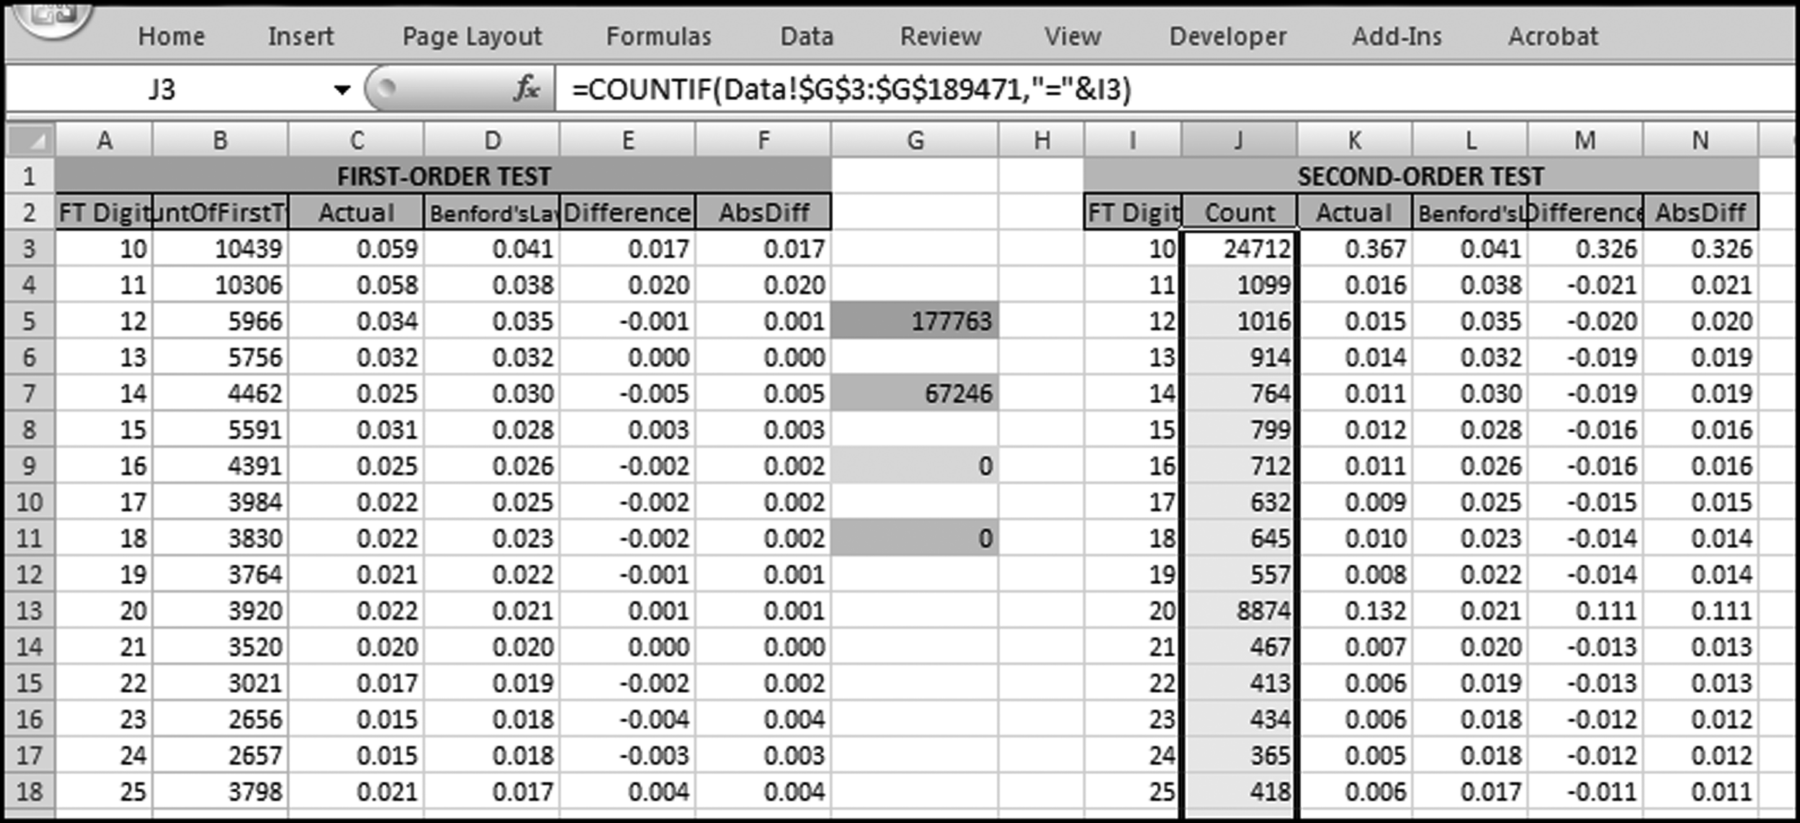Click the cell with count 1099
The image size is (1800, 823).
click(x=1239, y=285)
